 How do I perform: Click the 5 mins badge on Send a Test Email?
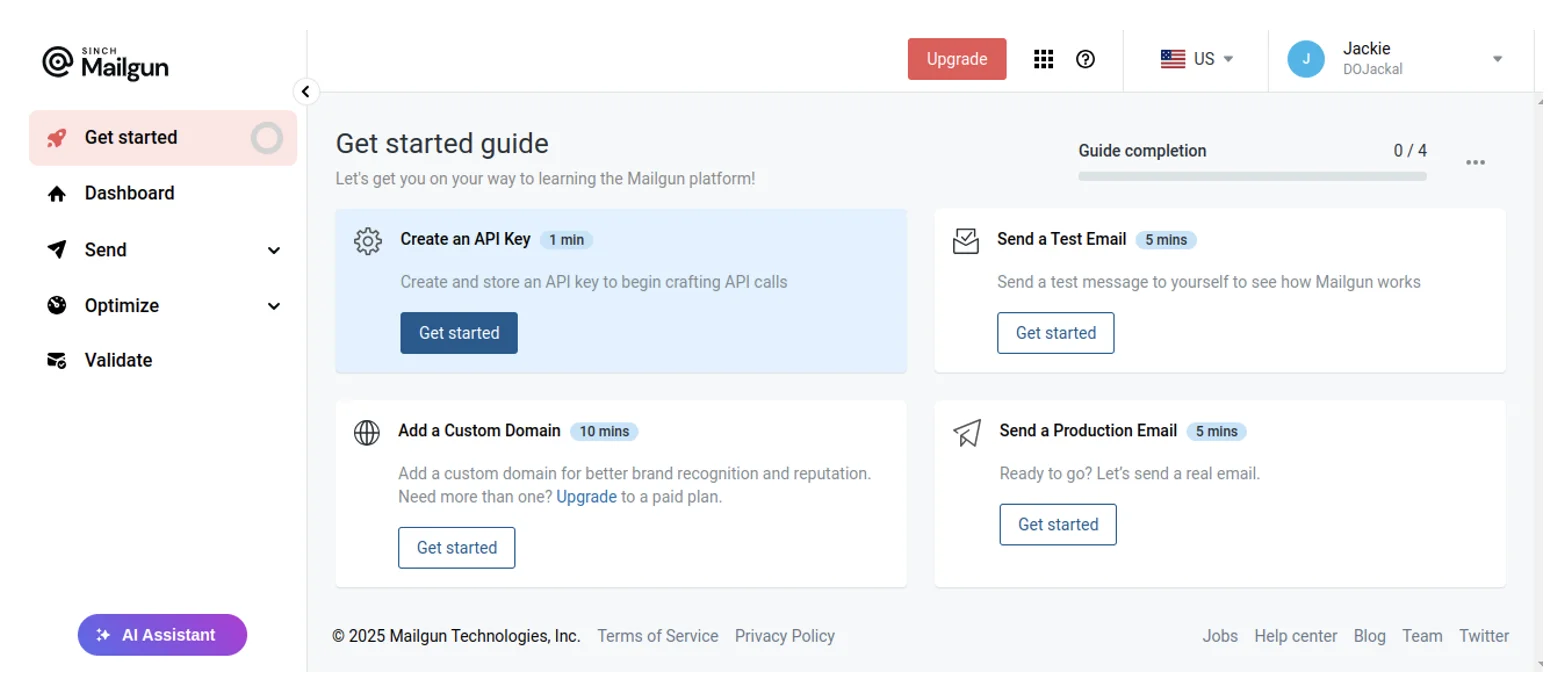(x=1166, y=240)
